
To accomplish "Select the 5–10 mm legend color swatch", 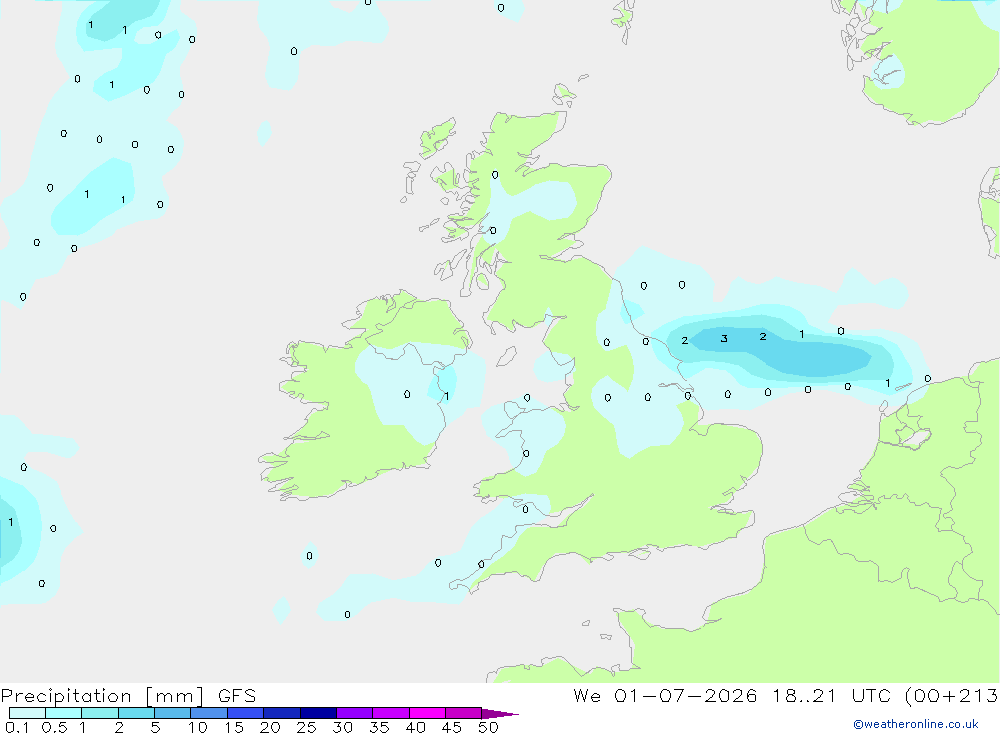I will pyautogui.click(x=172, y=713).
